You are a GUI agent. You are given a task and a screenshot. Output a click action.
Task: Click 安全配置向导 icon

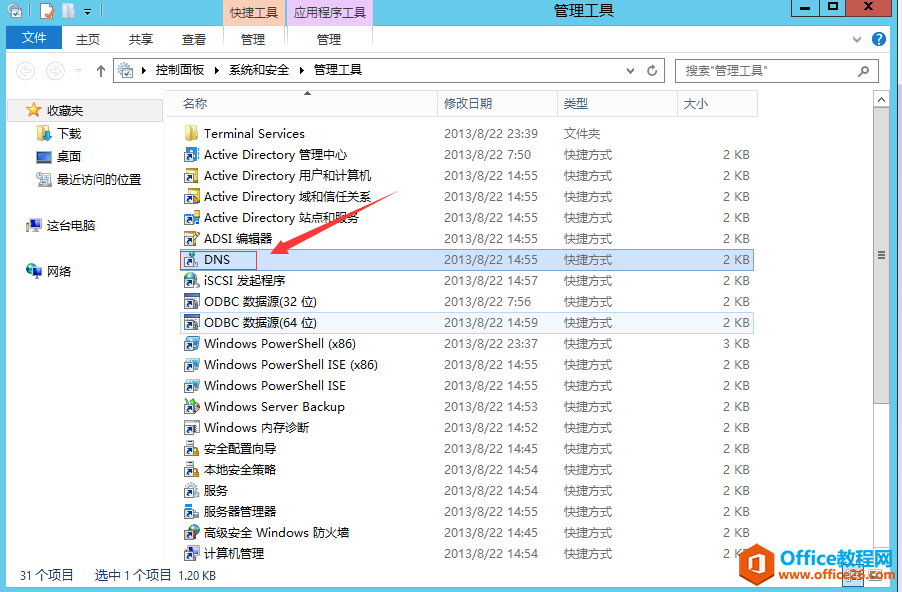(191, 449)
